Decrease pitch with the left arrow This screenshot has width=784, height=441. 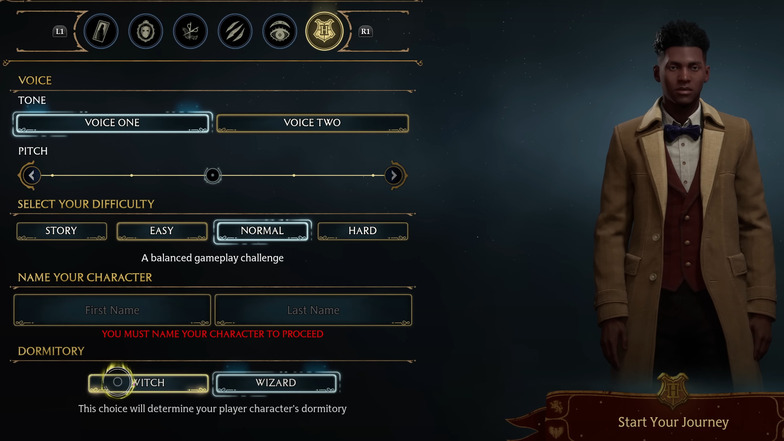click(32, 176)
